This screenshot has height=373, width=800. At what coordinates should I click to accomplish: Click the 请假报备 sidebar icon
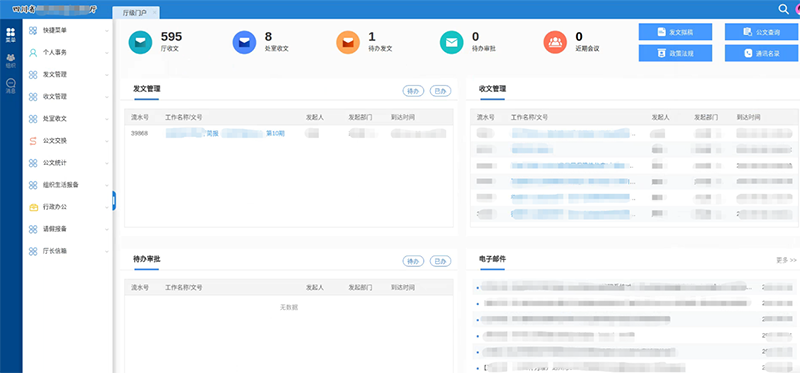pyautogui.click(x=33, y=229)
